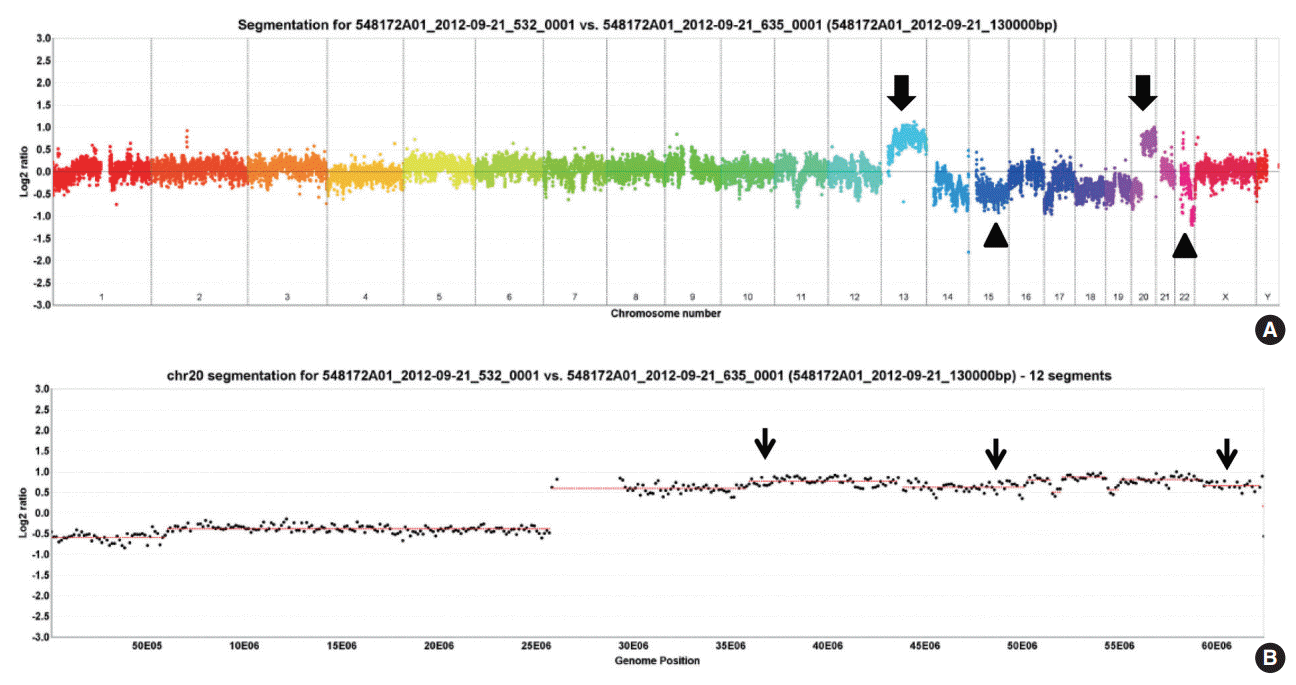
Task: Pick chromosome label "13" in panel A
Action: [x=903, y=298]
